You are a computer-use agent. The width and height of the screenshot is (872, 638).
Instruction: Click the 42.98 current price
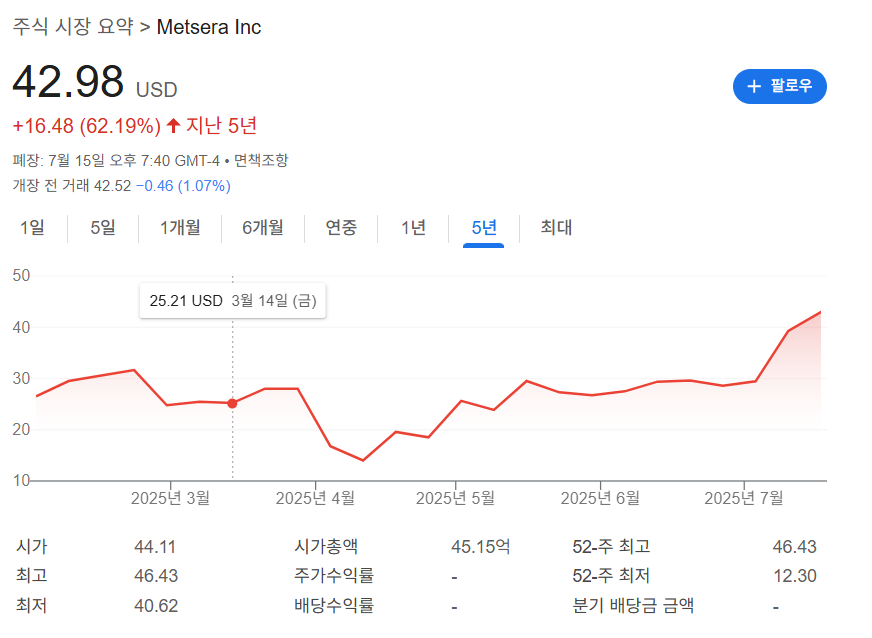point(68,82)
